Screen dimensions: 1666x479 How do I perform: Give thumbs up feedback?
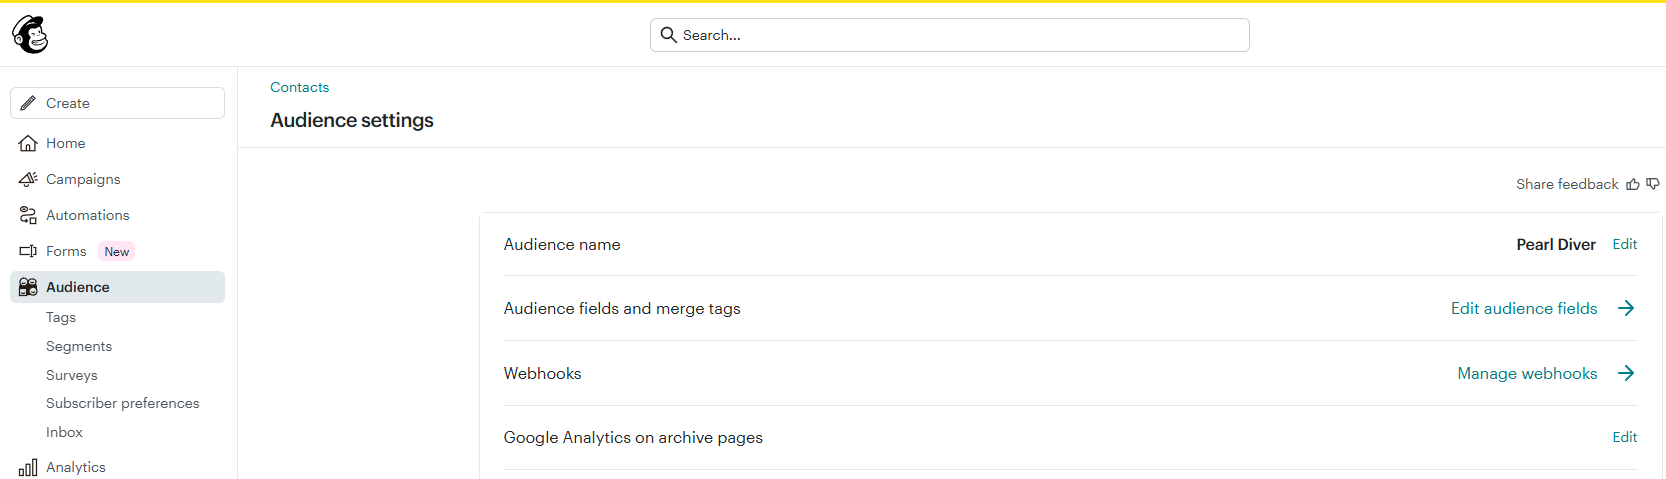pyautogui.click(x=1633, y=184)
